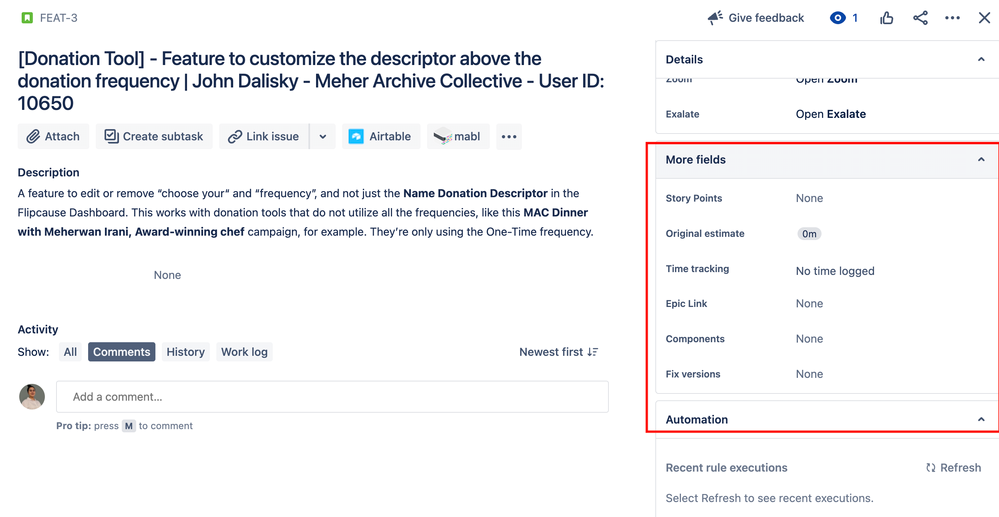The image size is (999, 517).
Task: Collapse the More fields section chevron
Action: click(981, 159)
